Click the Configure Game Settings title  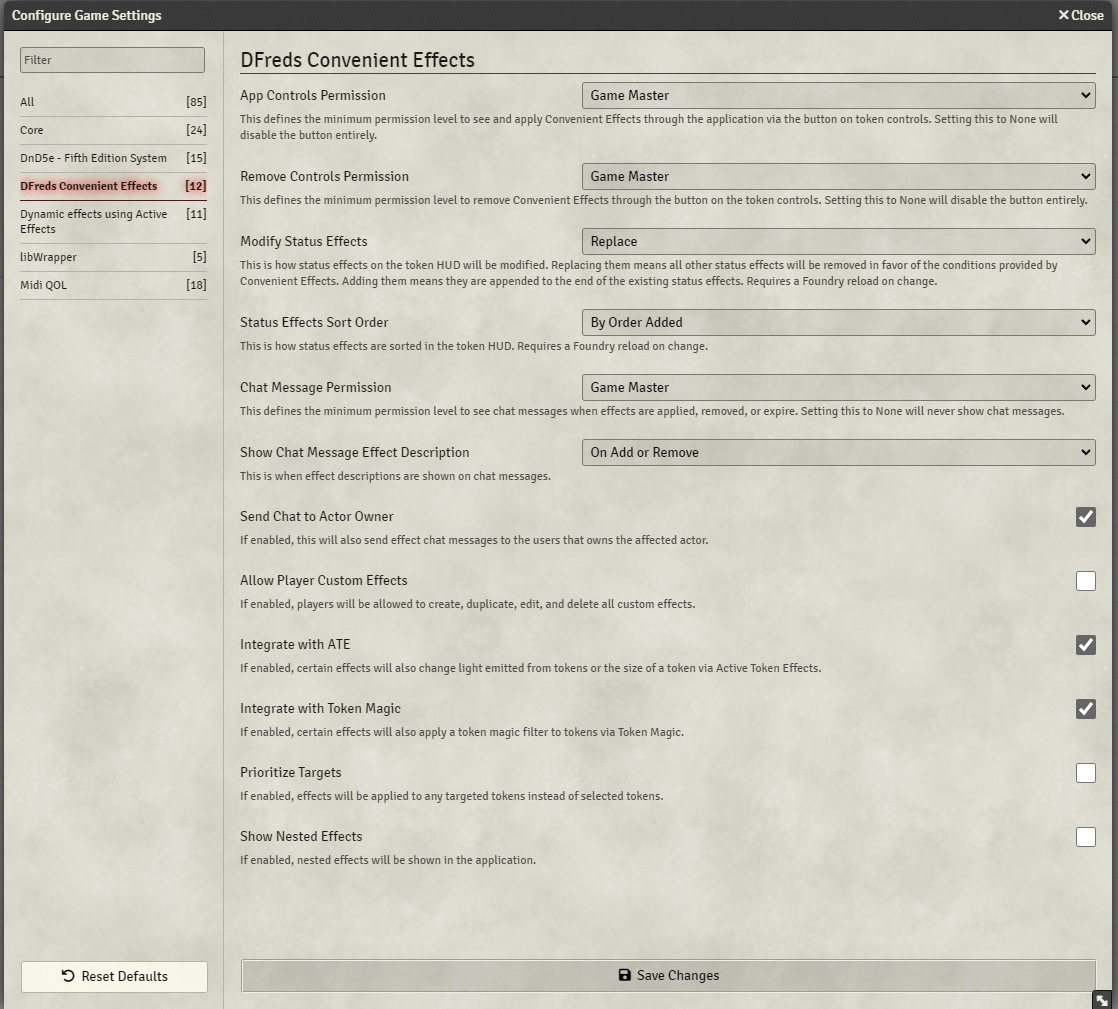pos(86,15)
